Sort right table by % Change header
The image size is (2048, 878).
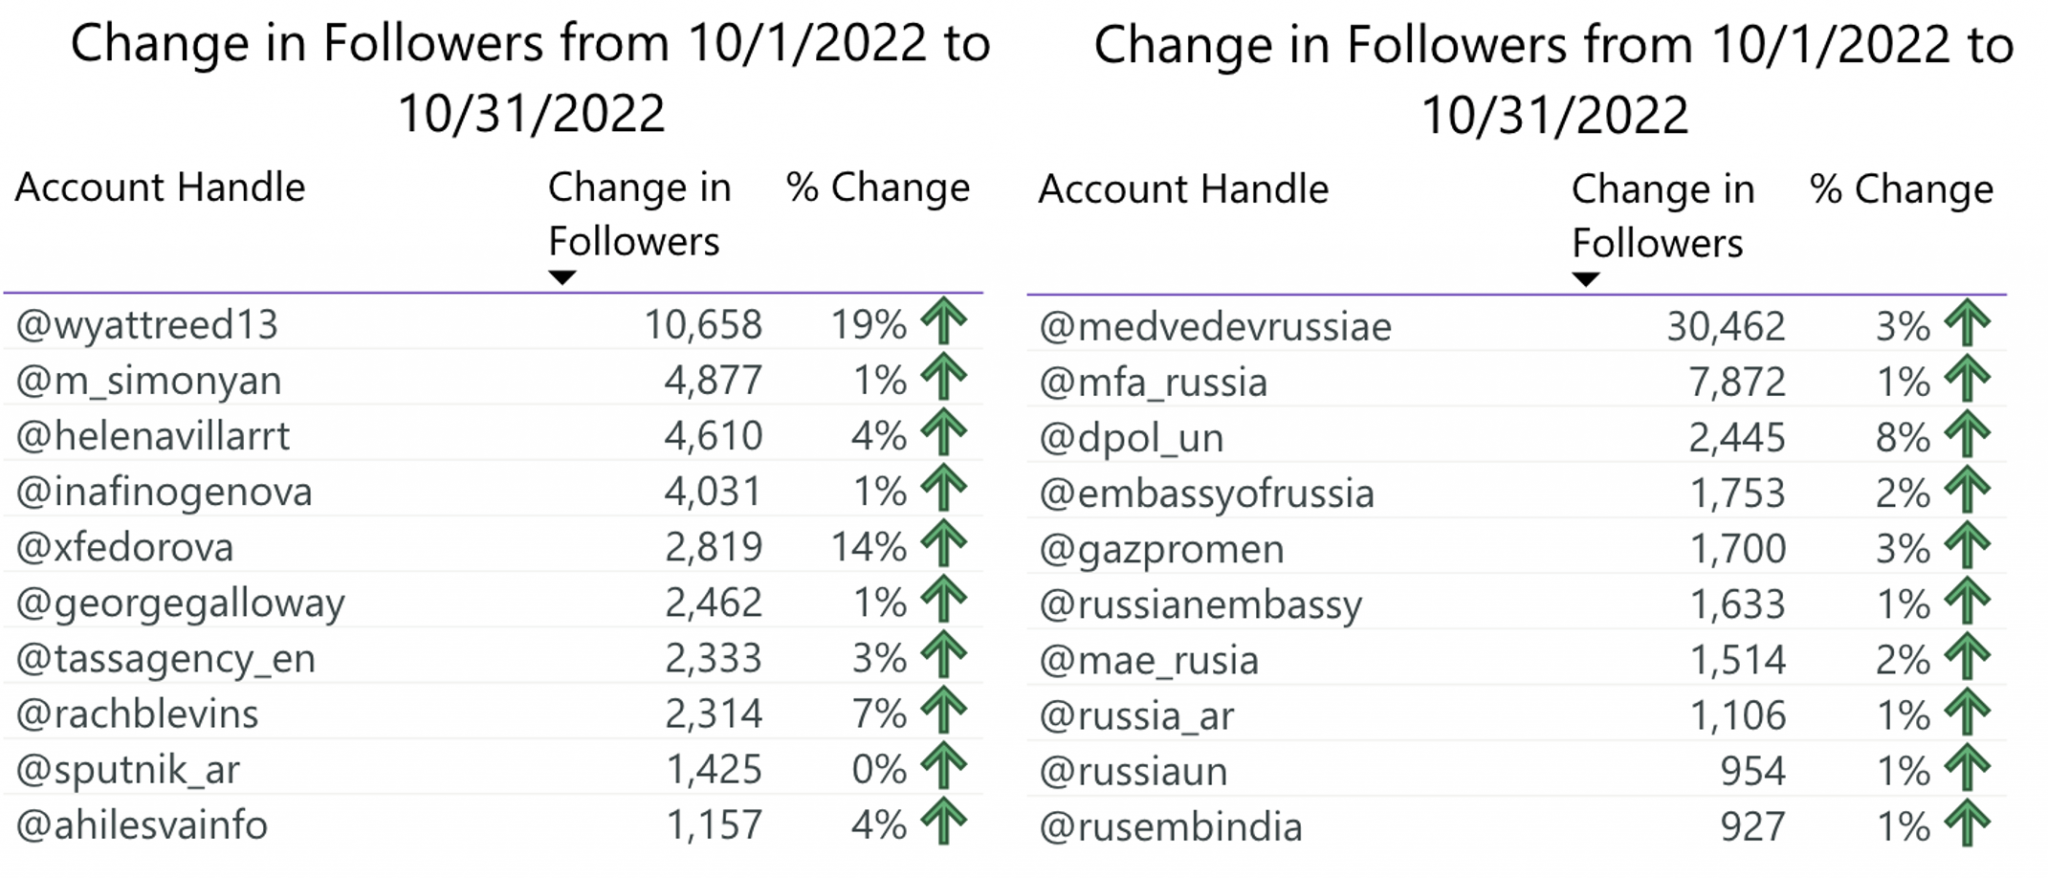coord(1902,189)
